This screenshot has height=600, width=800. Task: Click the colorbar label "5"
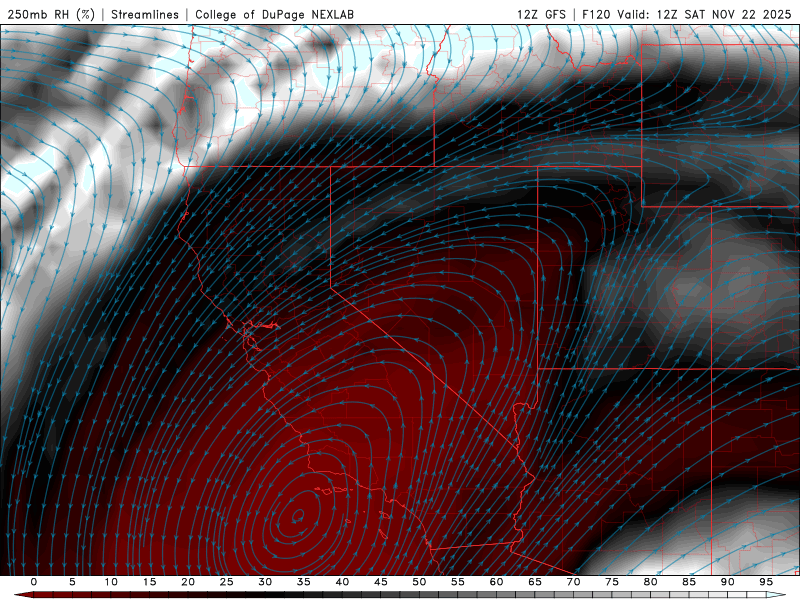72,582
